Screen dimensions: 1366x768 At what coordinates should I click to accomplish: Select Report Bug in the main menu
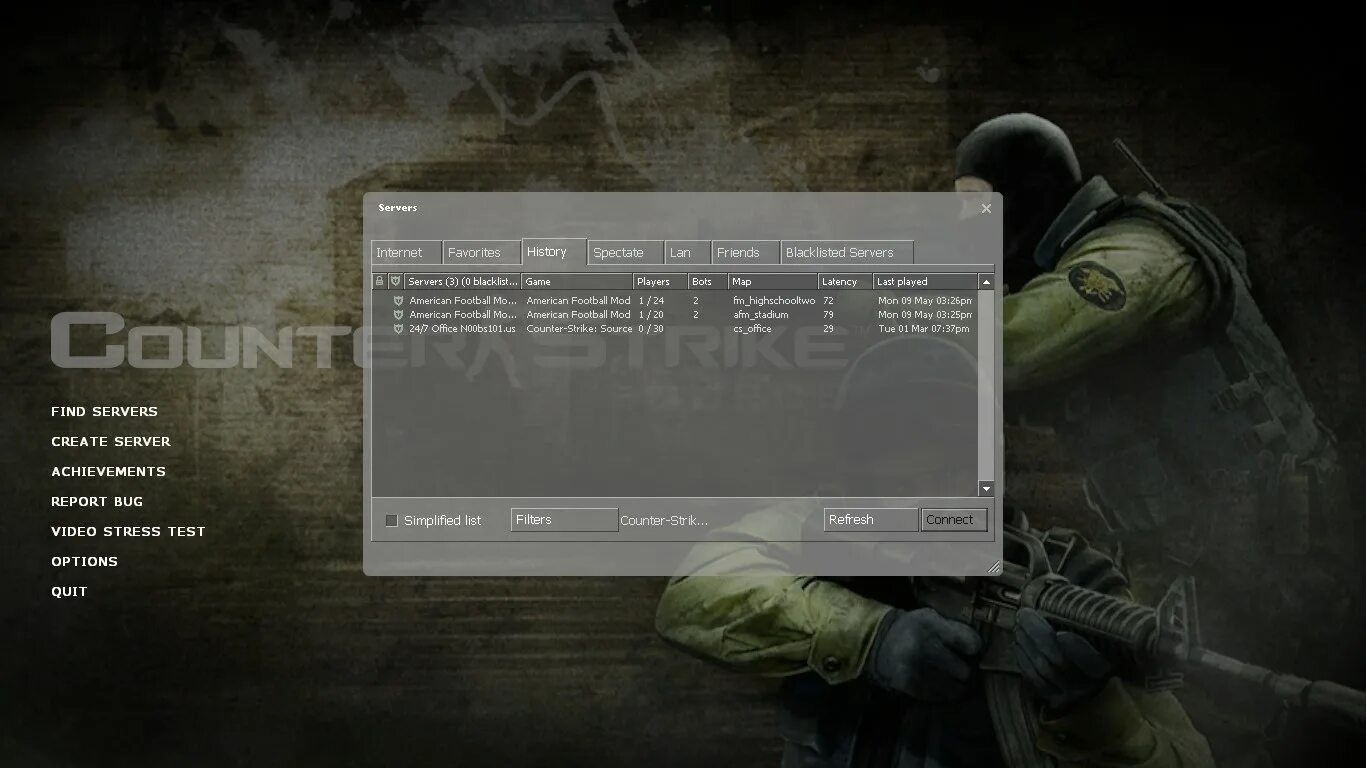point(97,501)
